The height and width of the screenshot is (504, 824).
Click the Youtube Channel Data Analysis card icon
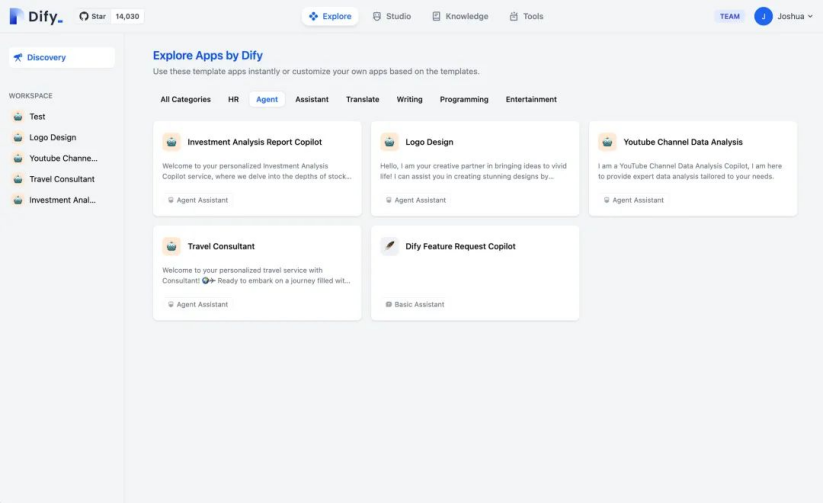[607, 142]
